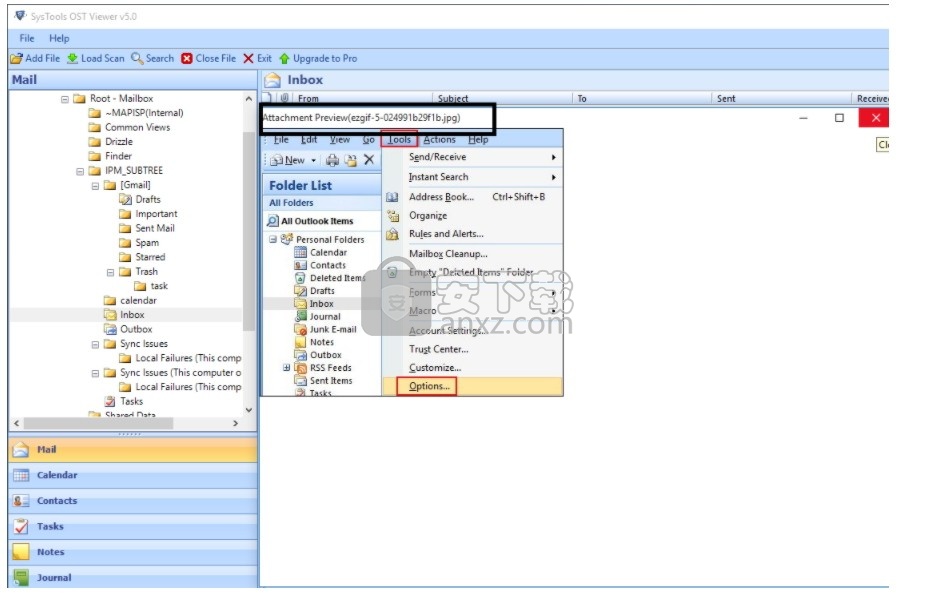Select the Finder folder
Image resolution: width=938 pixels, height=595 pixels.
click(x=118, y=156)
